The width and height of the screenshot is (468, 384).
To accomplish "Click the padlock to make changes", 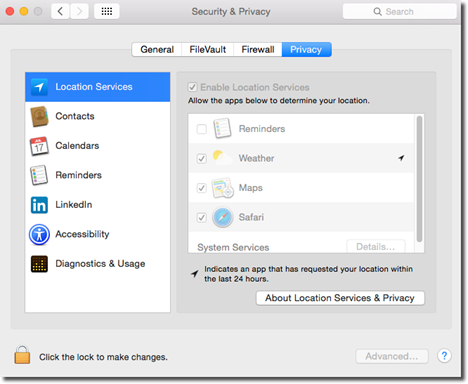I will (x=22, y=354).
